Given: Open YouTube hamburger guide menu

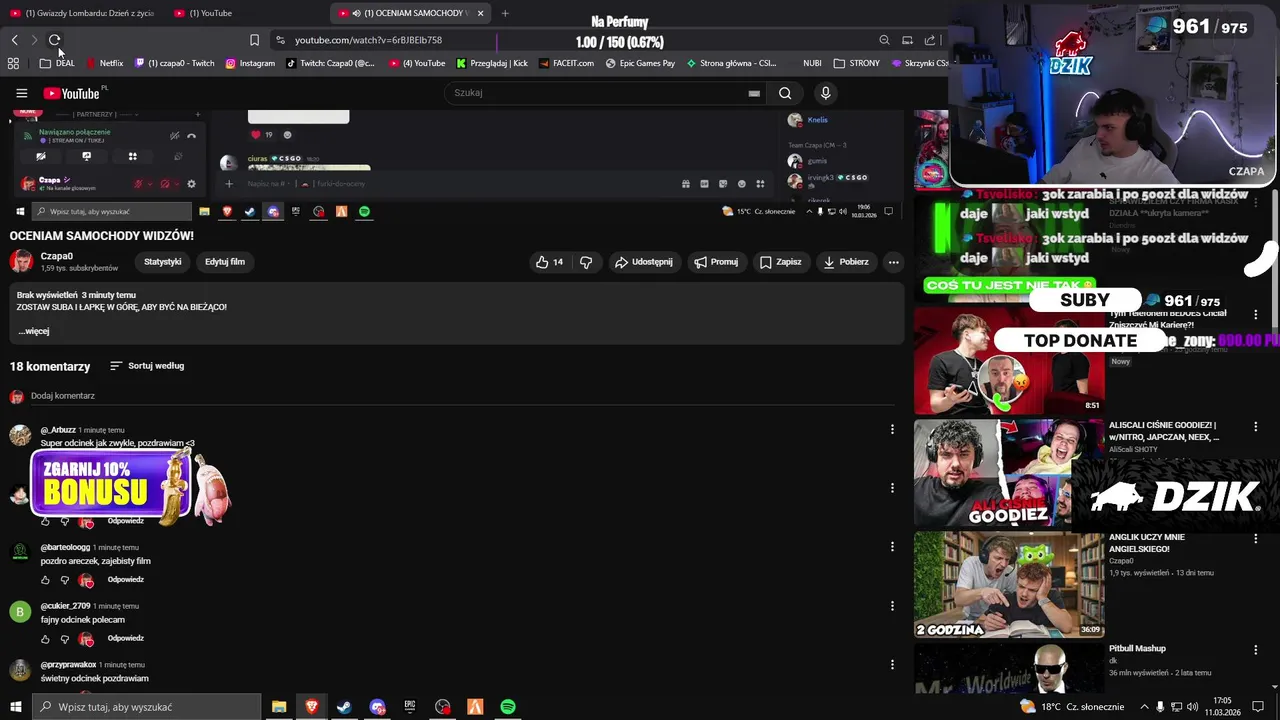Looking at the screenshot, I should pyautogui.click(x=21, y=93).
